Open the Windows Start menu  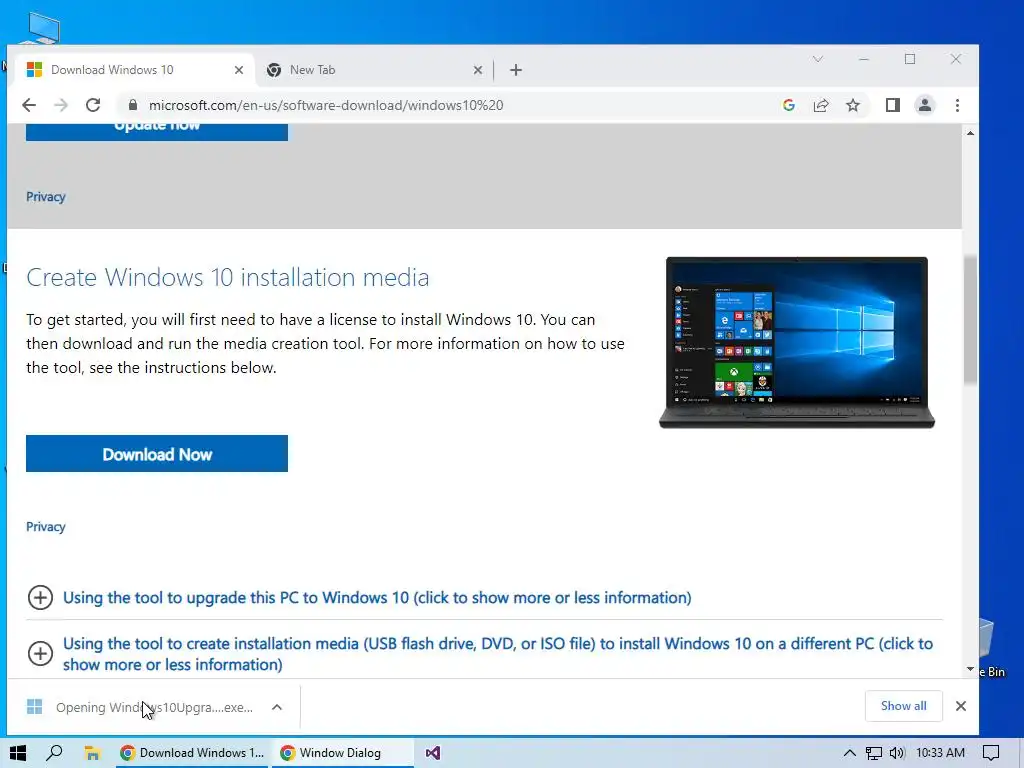[x=18, y=753]
